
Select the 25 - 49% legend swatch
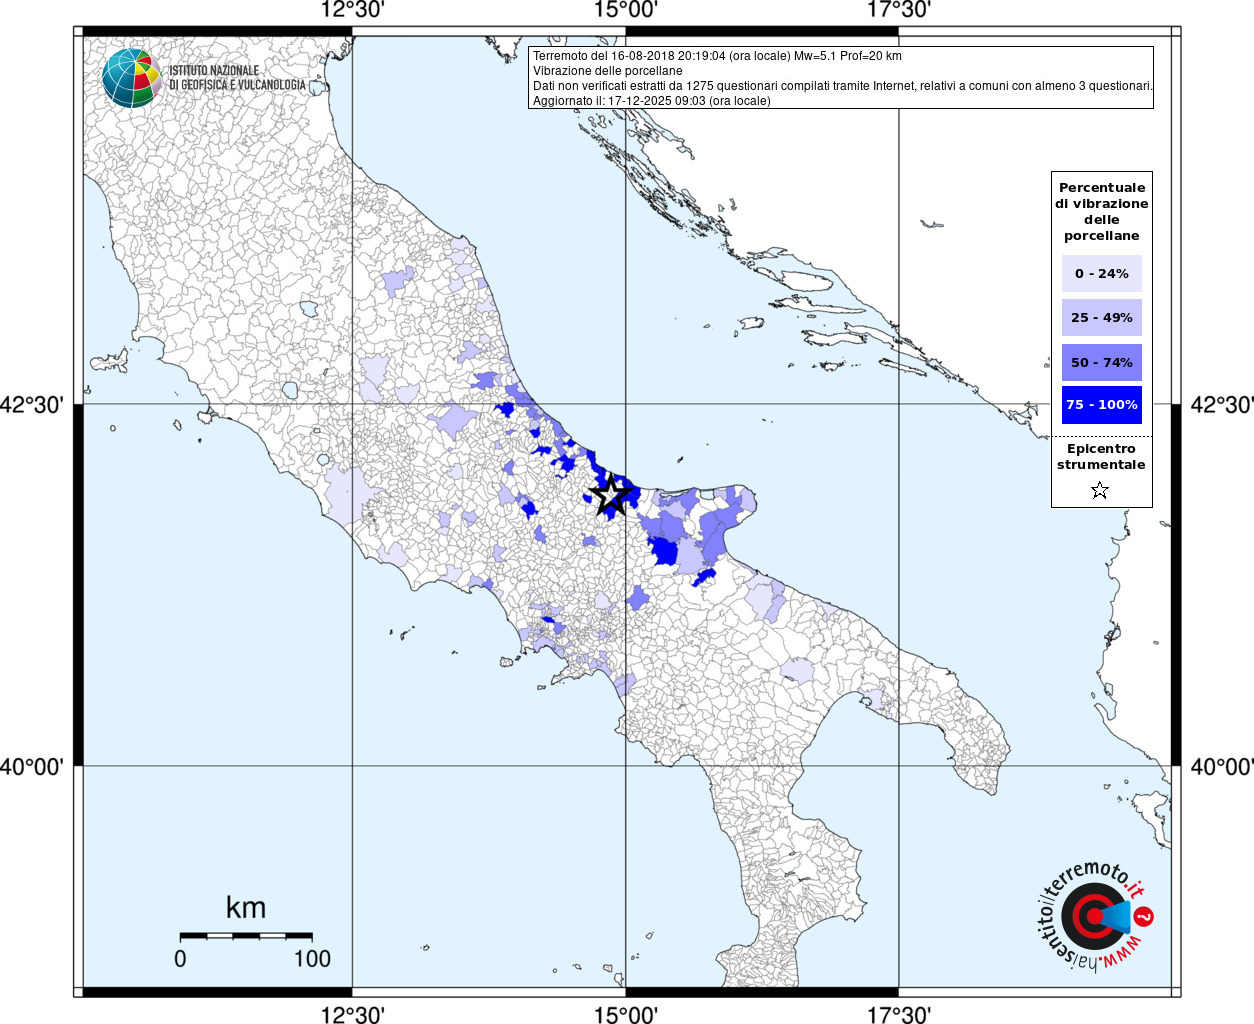(1102, 317)
